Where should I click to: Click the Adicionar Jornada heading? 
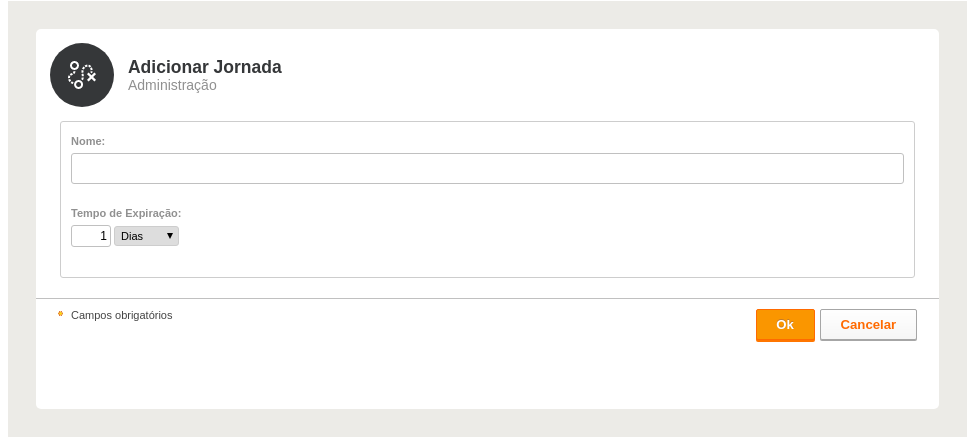pos(205,67)
